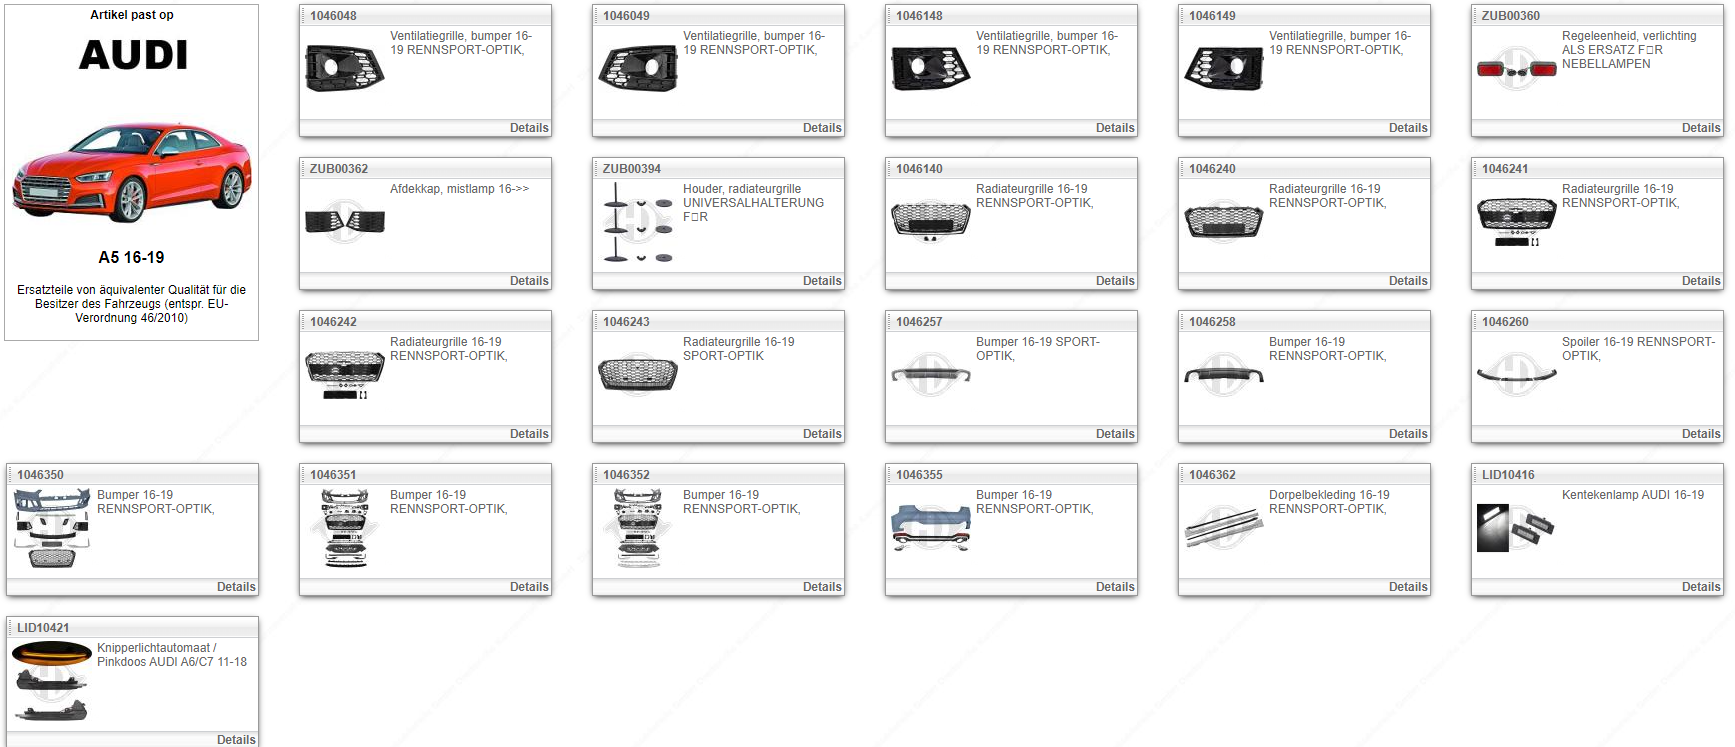Click the LID10421 turn signal image
Screen dimensions: 1735x747
tap(51, 680)
